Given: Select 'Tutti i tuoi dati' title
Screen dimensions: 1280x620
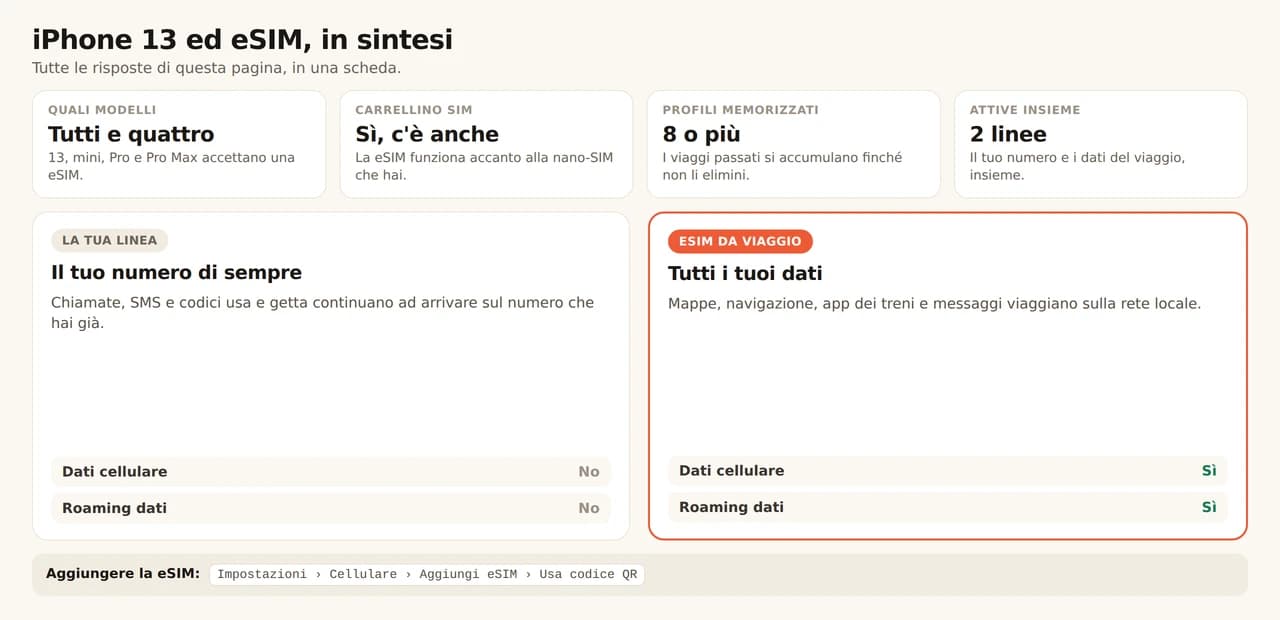Looking at the screenshot, I should coord(745,273).
